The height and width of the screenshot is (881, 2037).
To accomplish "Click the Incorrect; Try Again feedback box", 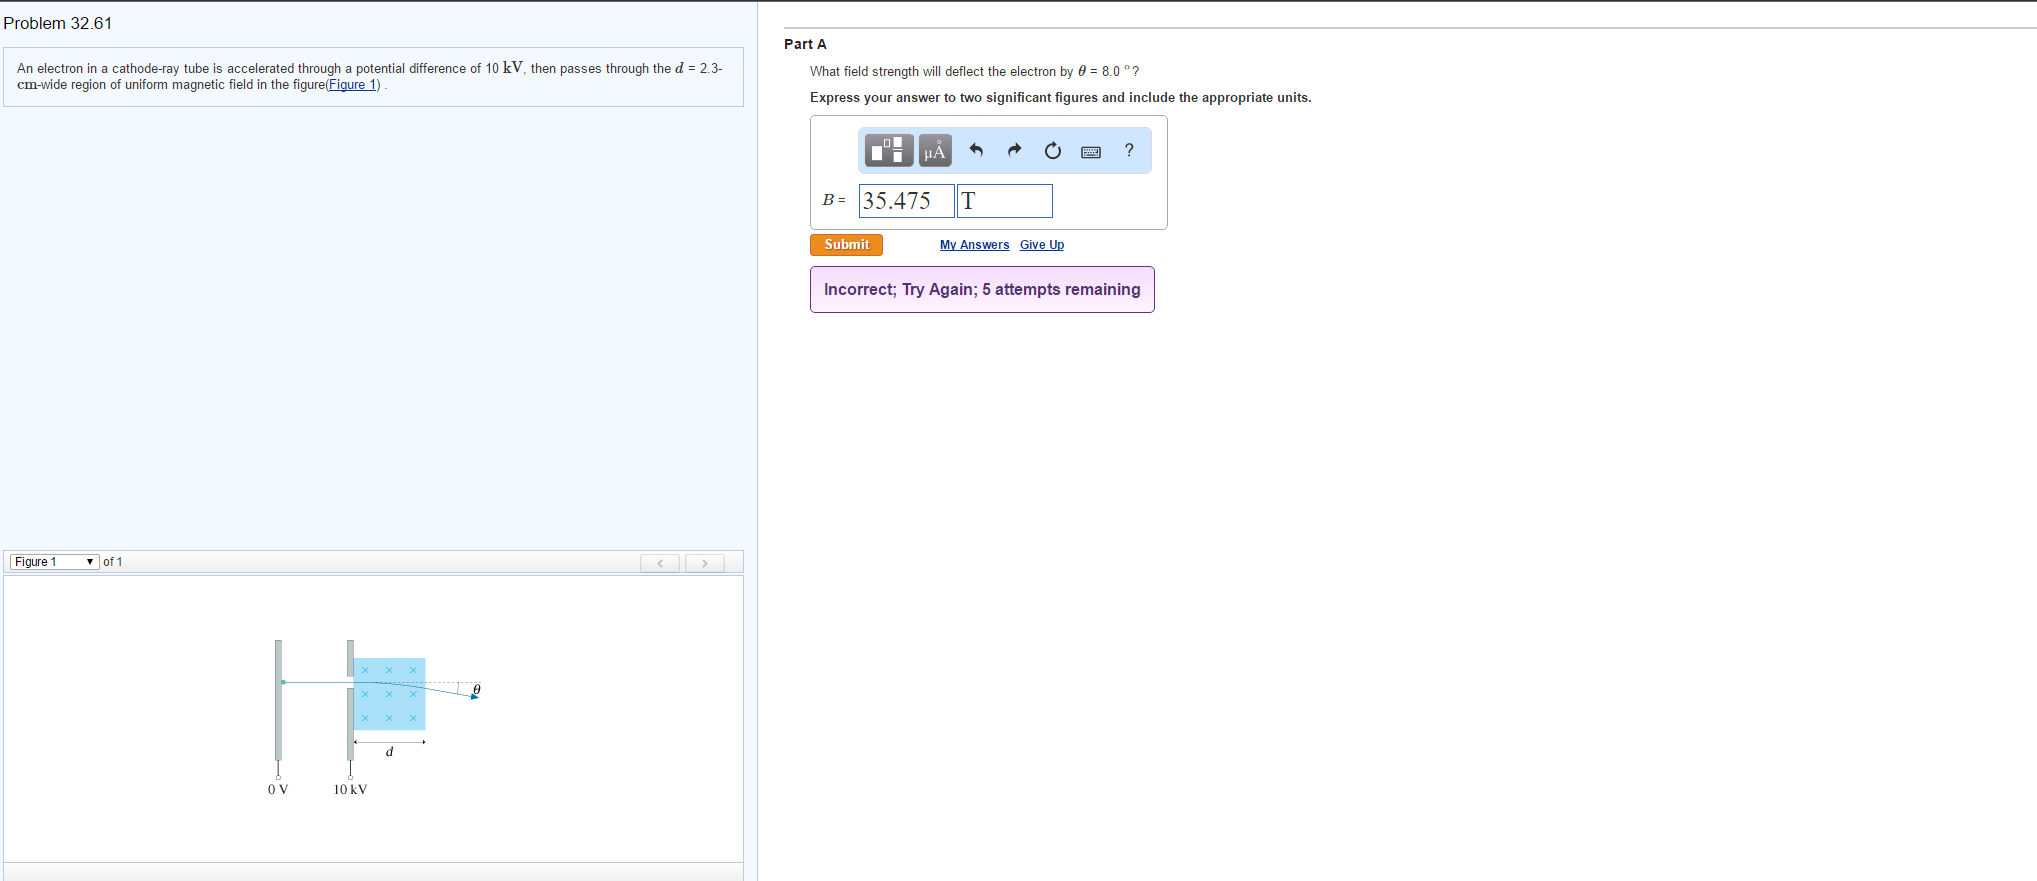I will tap(981, 290).
